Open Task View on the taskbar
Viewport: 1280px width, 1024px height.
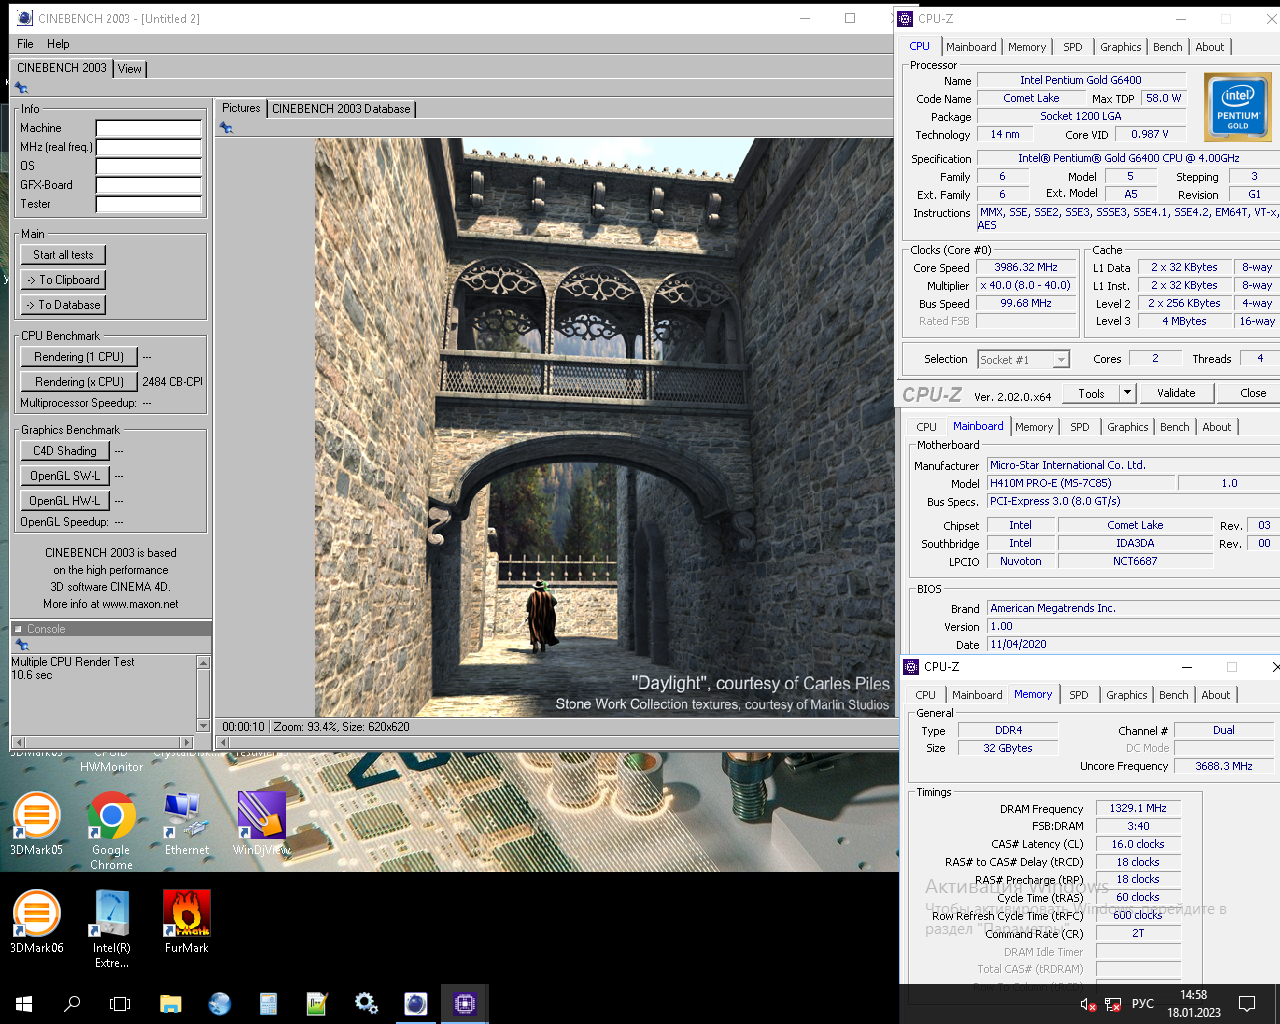click(120, 1004)
